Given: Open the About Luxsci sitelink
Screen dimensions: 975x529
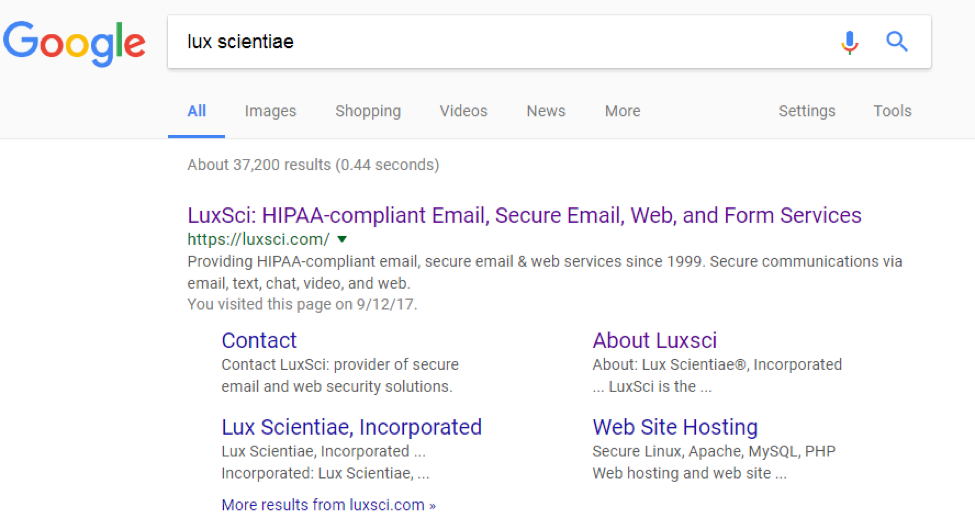Looking at the screenshot, I should (655, 341).
